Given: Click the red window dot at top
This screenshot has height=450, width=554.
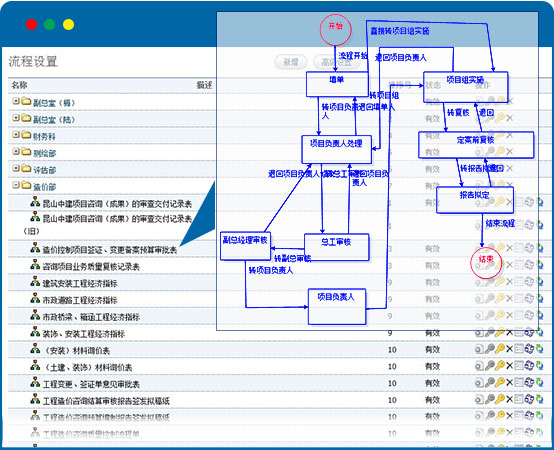Looking at the screenshot, I should [x=31, y=25].
